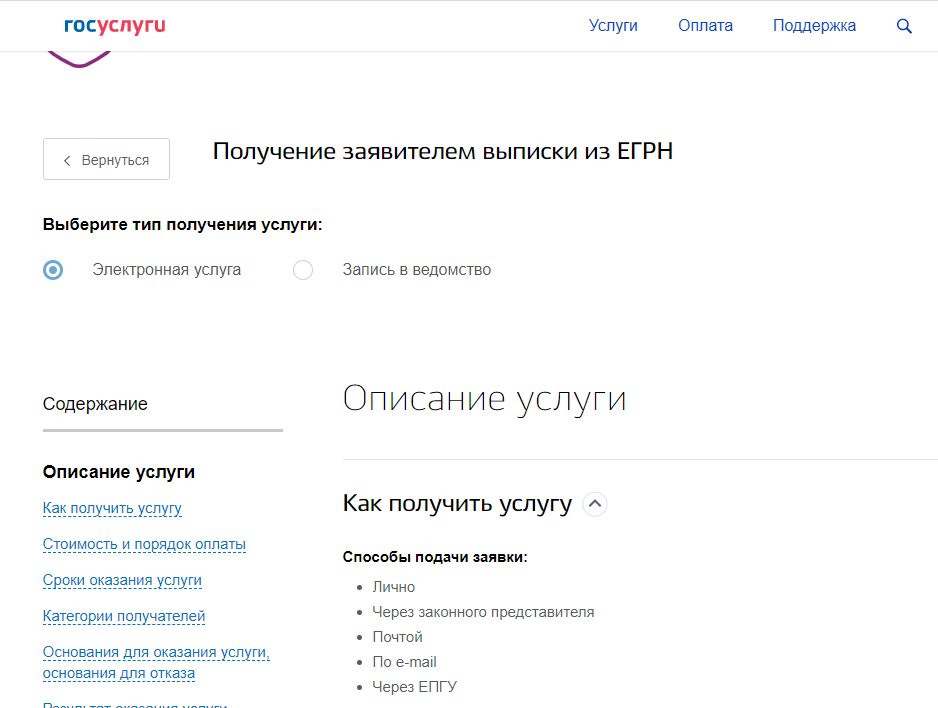Follow "Основания для оказания услуги" link
The height and width of the screenshot is (708, 938).
(x=156, y=663)
